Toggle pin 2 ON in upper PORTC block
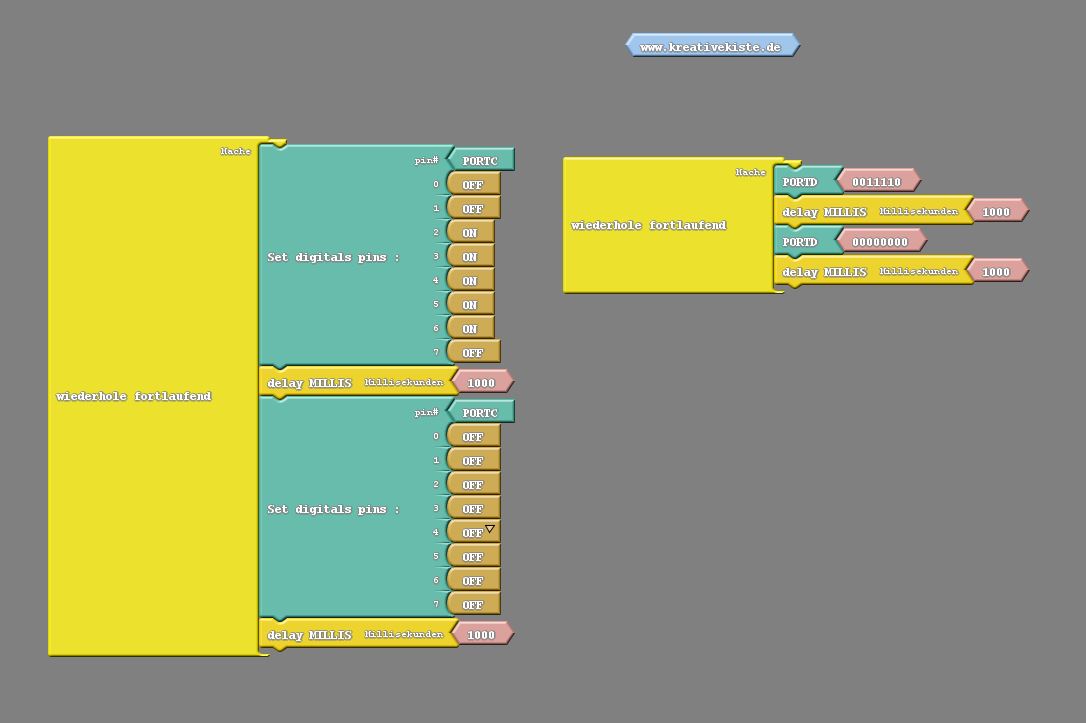1086x723 pixels. 470,233
